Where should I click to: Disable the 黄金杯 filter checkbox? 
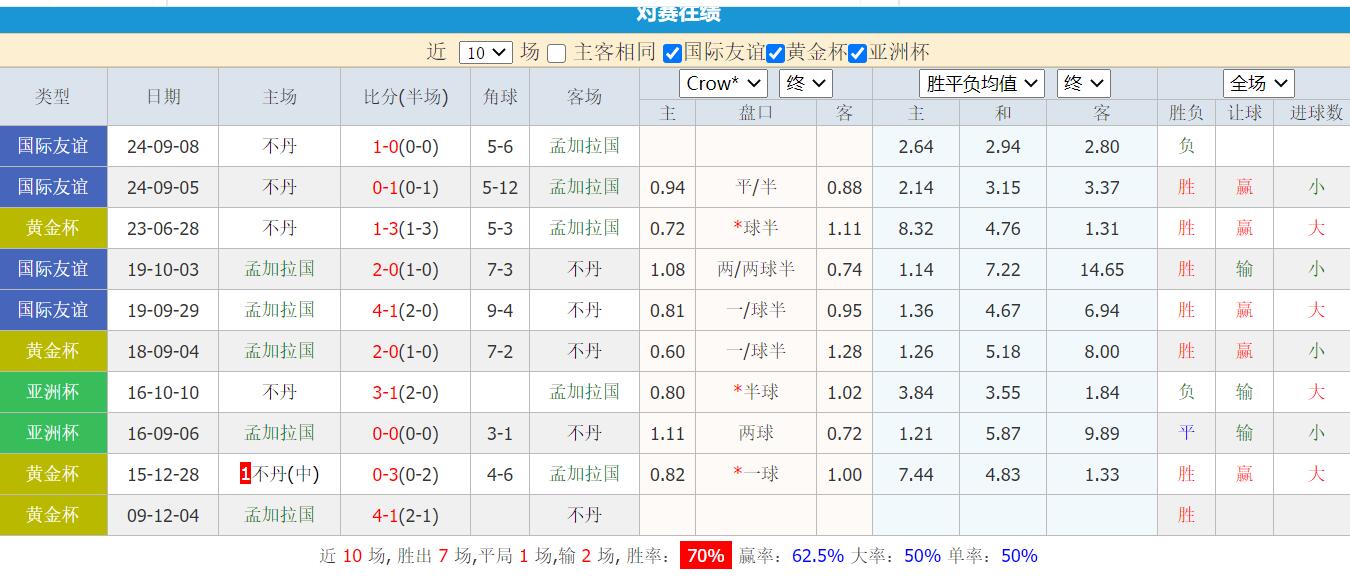[x=775, y=53]
